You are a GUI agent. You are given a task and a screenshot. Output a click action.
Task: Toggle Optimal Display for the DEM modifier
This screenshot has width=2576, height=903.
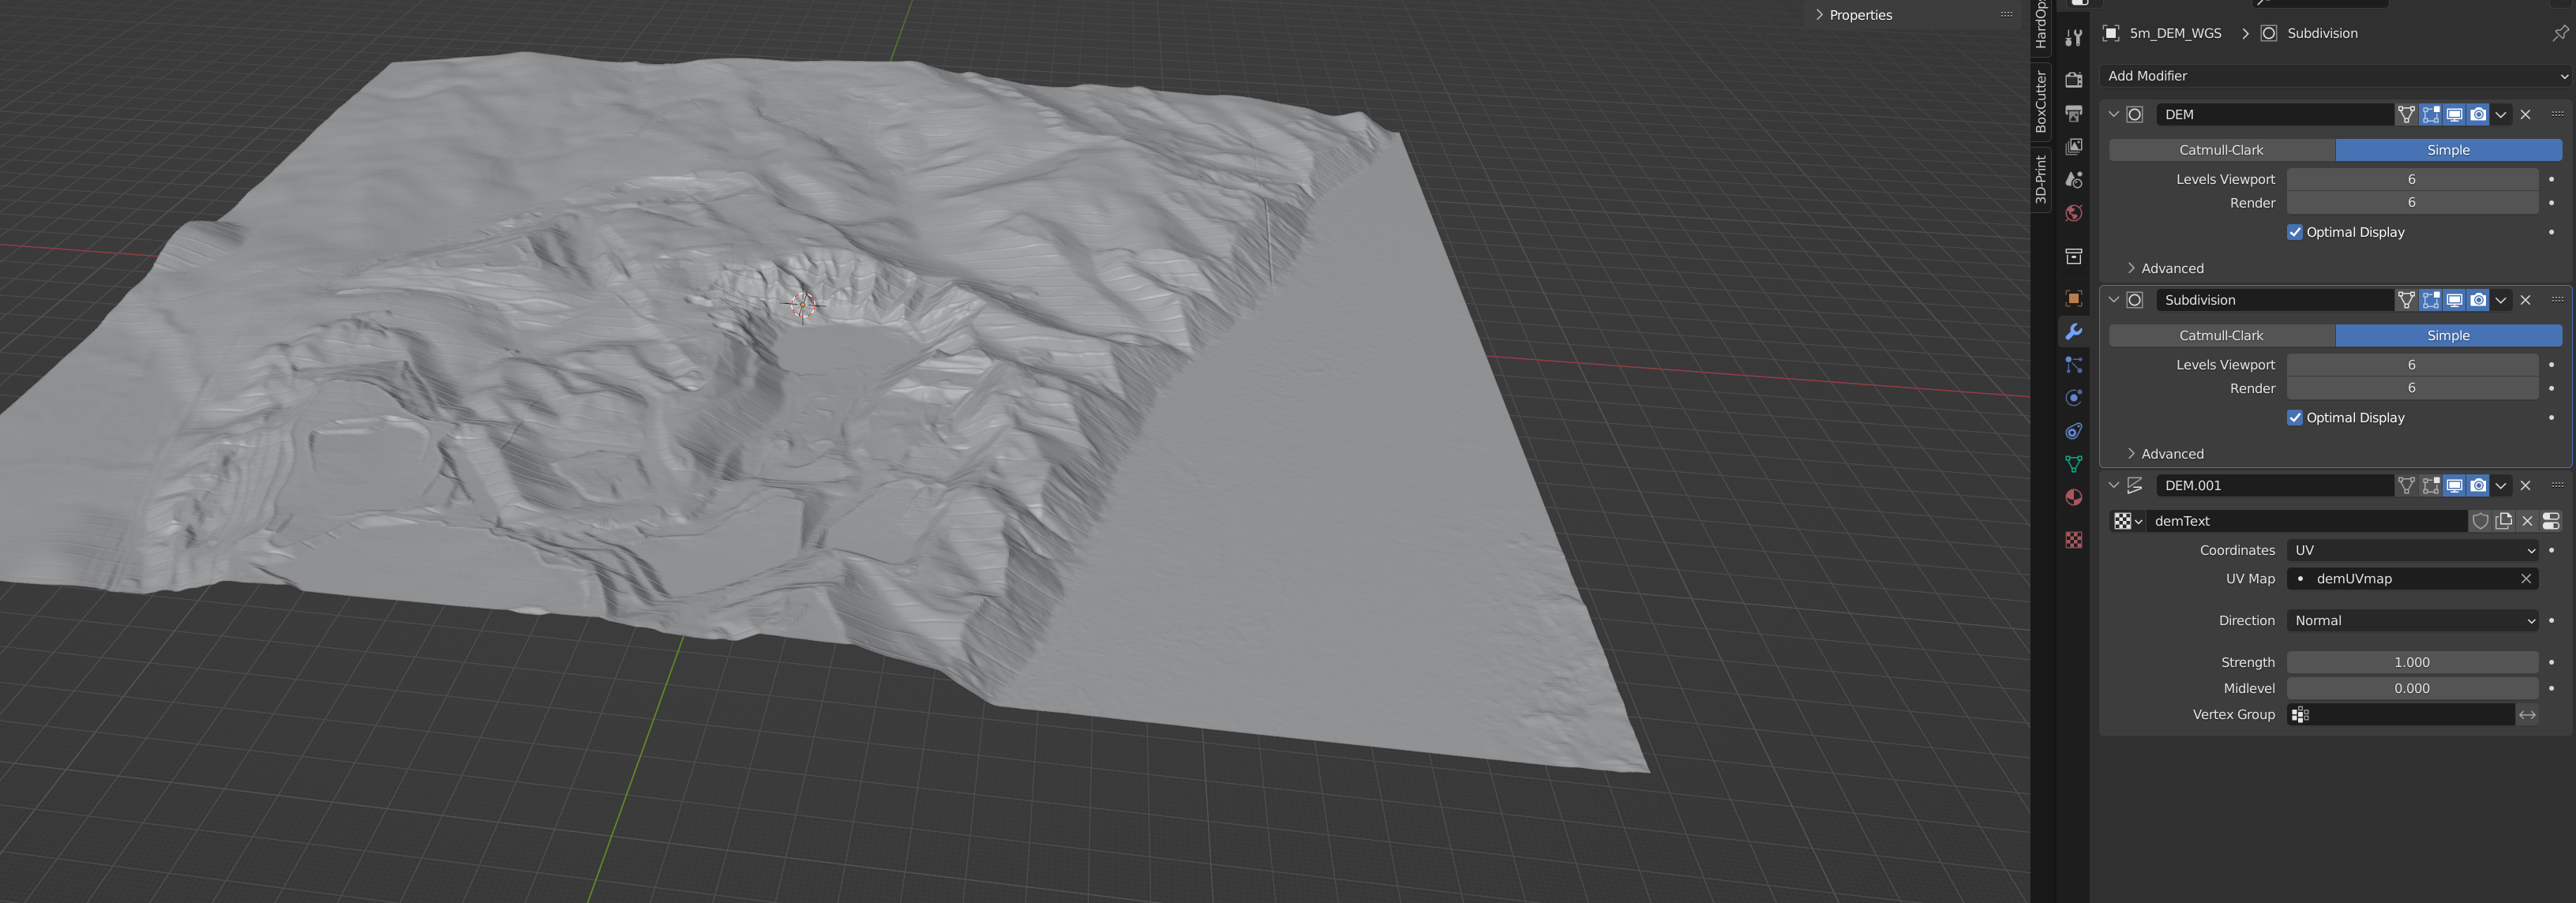2296,231
